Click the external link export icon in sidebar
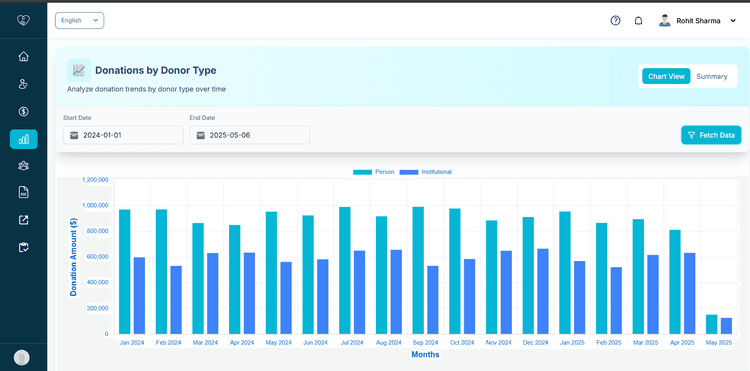 (23, 220)
